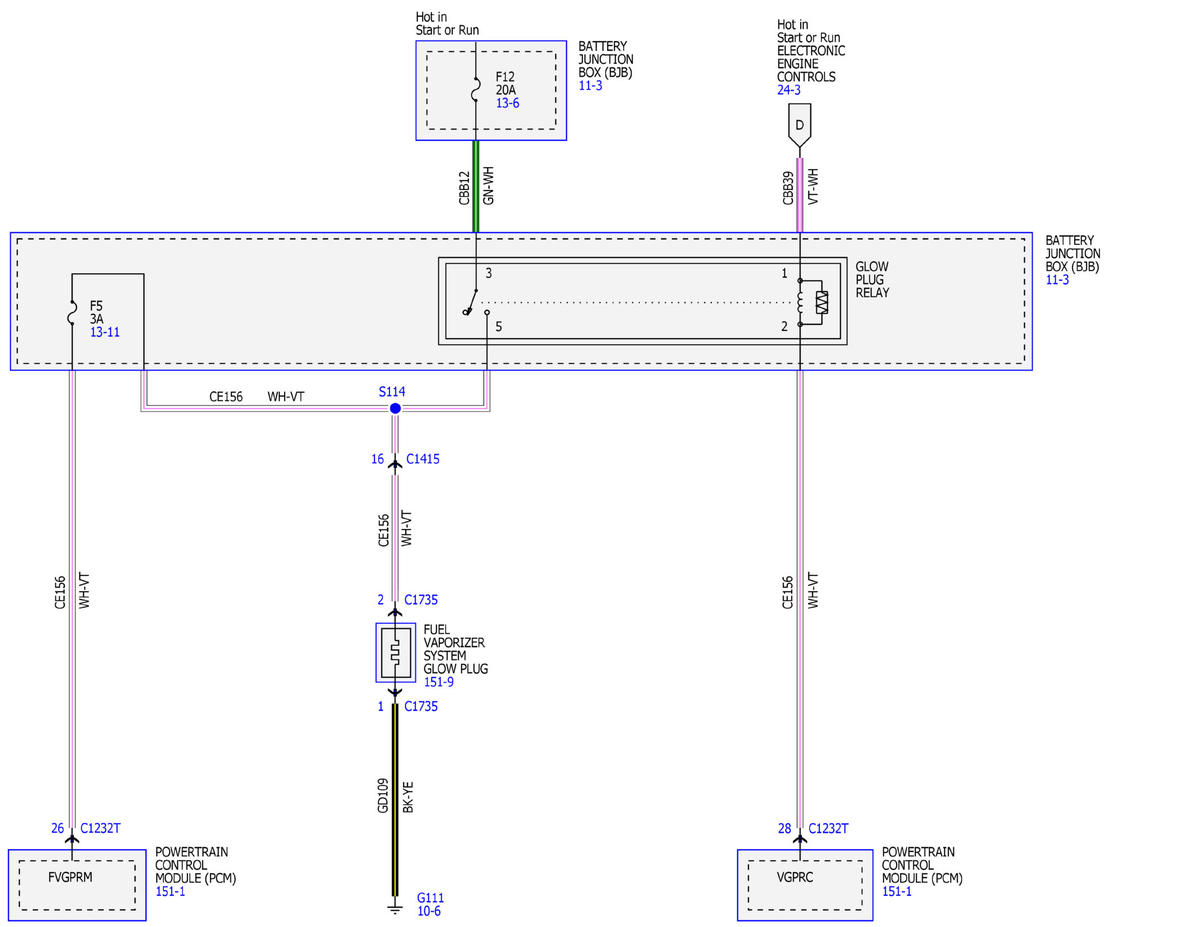Open the 11-3 link beside the glow plug relay box
This screenshot has height=927, width=1200.
point(1057,280)
